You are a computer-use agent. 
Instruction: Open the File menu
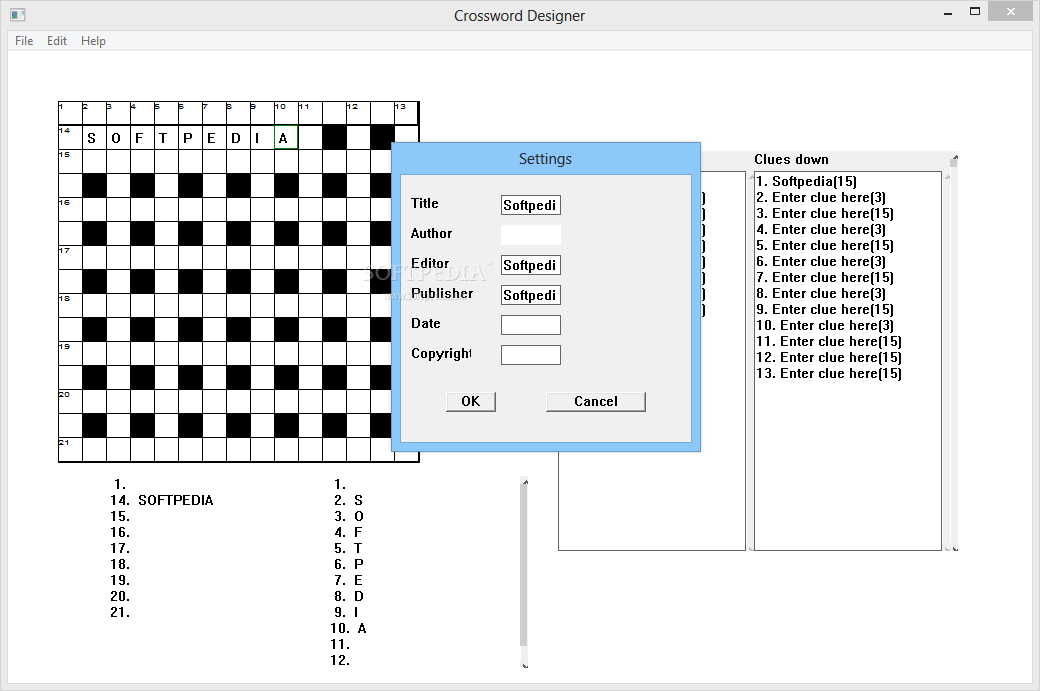pyautogui.click(x=24, y=40)
